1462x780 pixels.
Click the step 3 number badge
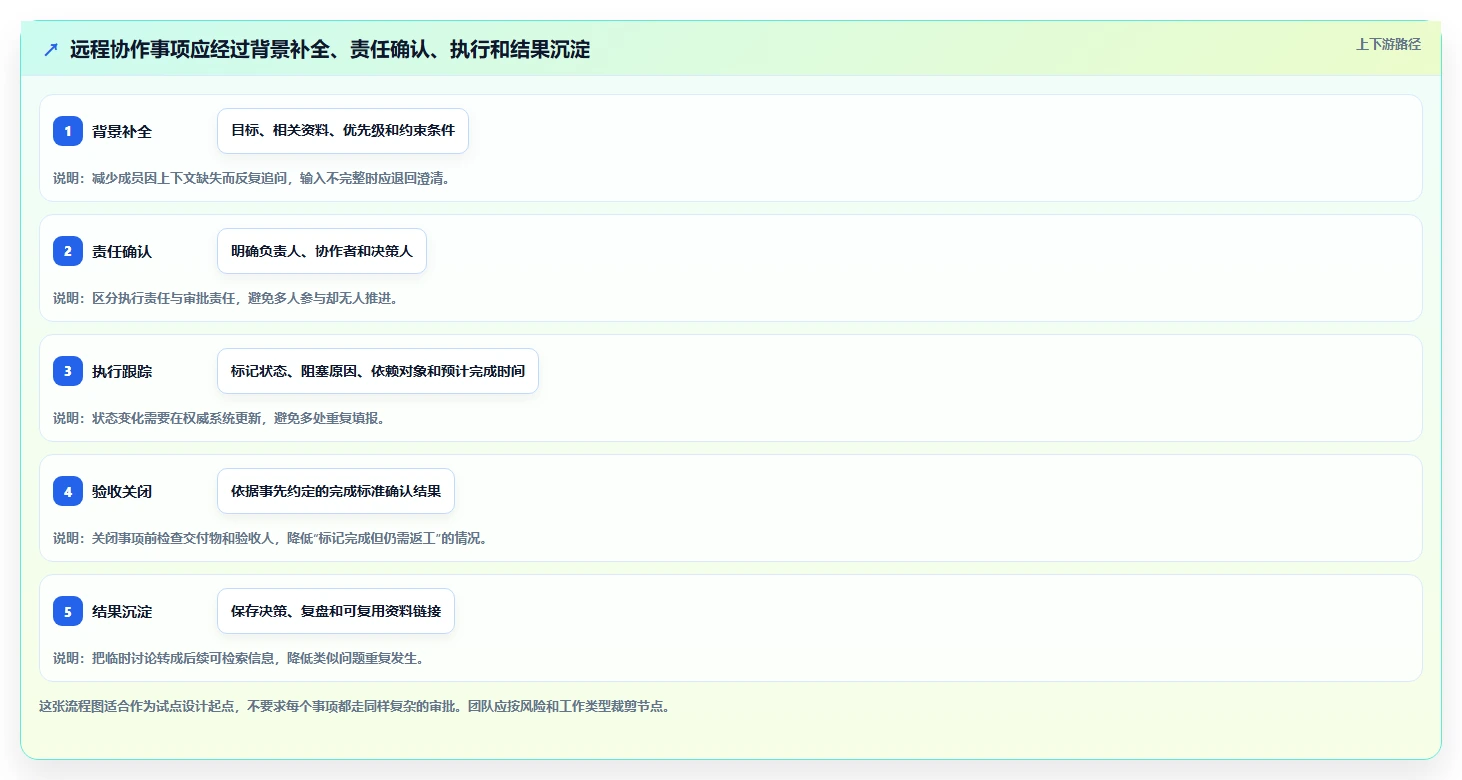[x=68, y=371]
